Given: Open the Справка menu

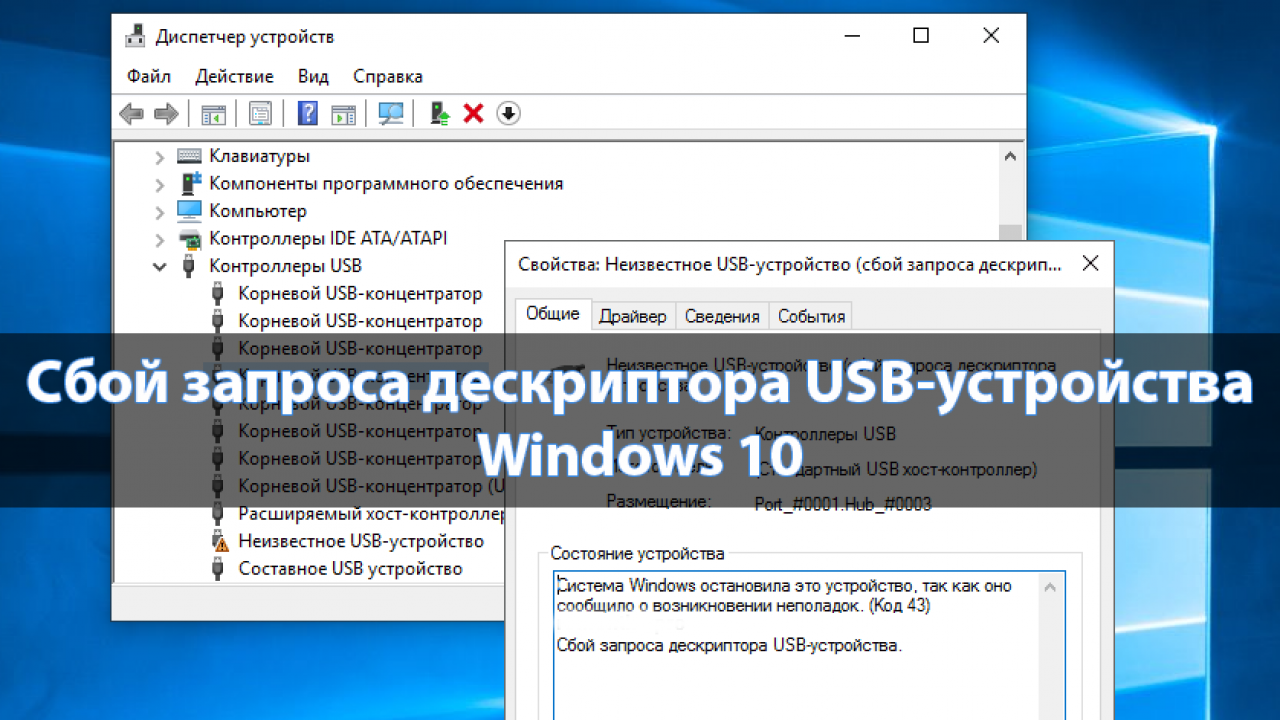Looking at the screenshot, I should [x=388, y=76].
